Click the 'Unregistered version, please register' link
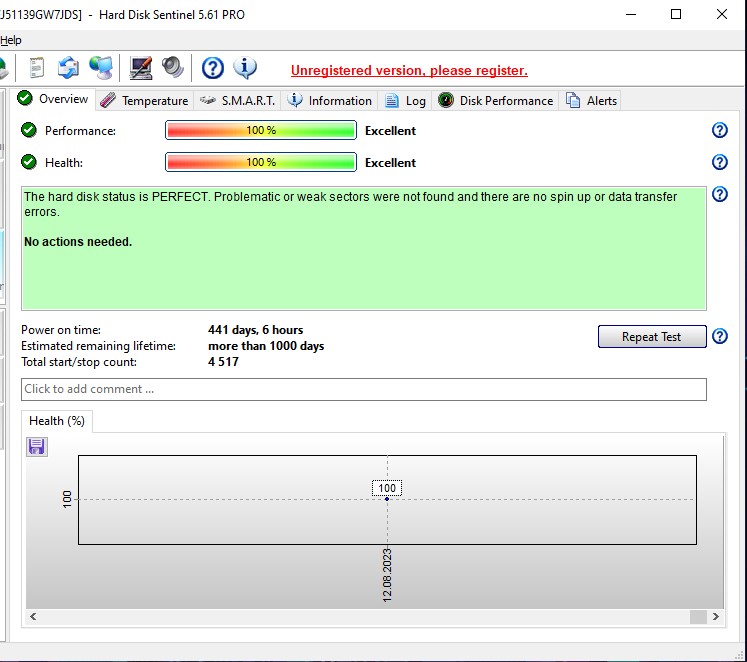 pyautogui.click(x=409, y=70)
